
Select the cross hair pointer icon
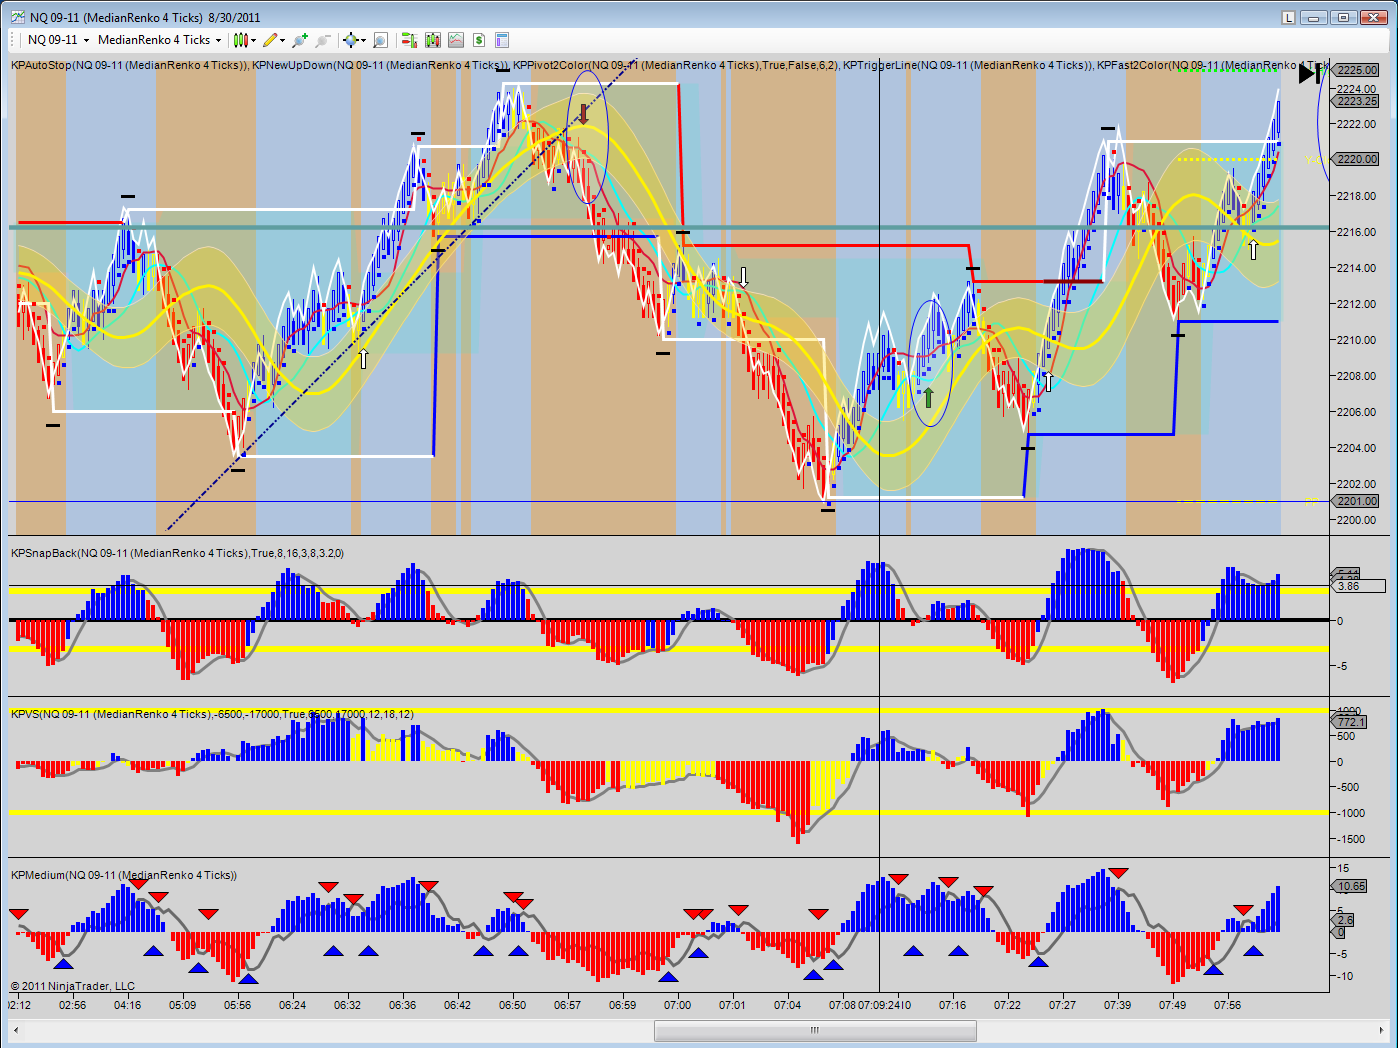[x=350, y=40]
